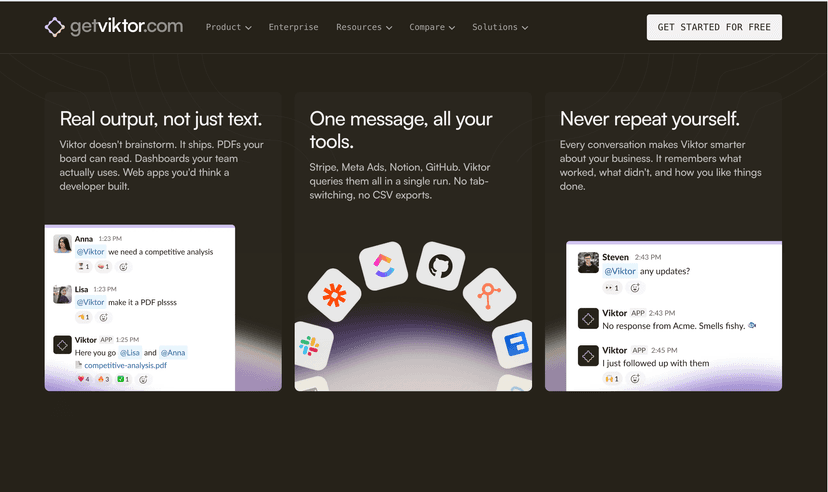Open the Compare menu
828x492 pixels.
tap(432, 27)
